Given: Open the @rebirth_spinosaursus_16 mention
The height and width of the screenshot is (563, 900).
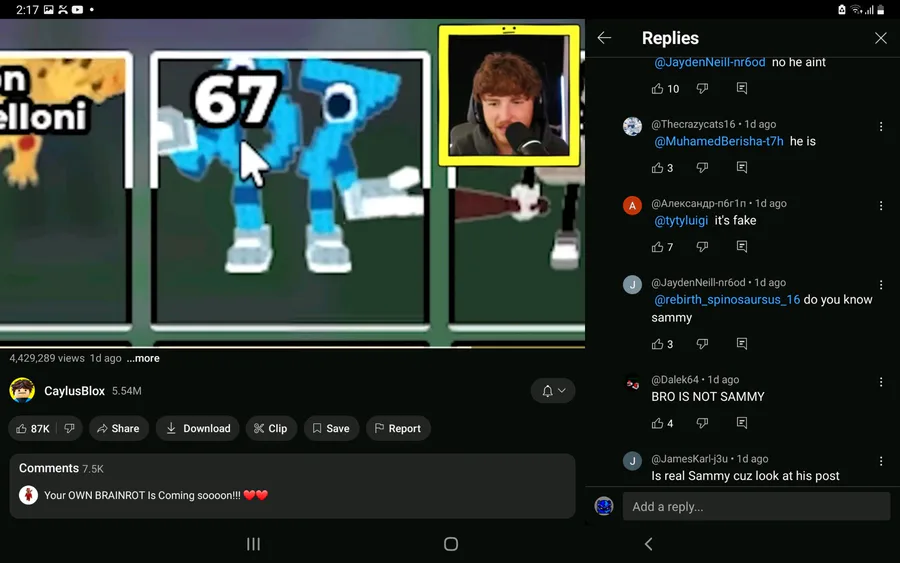Looking at the screenshot, I should [x=727, y=300].
